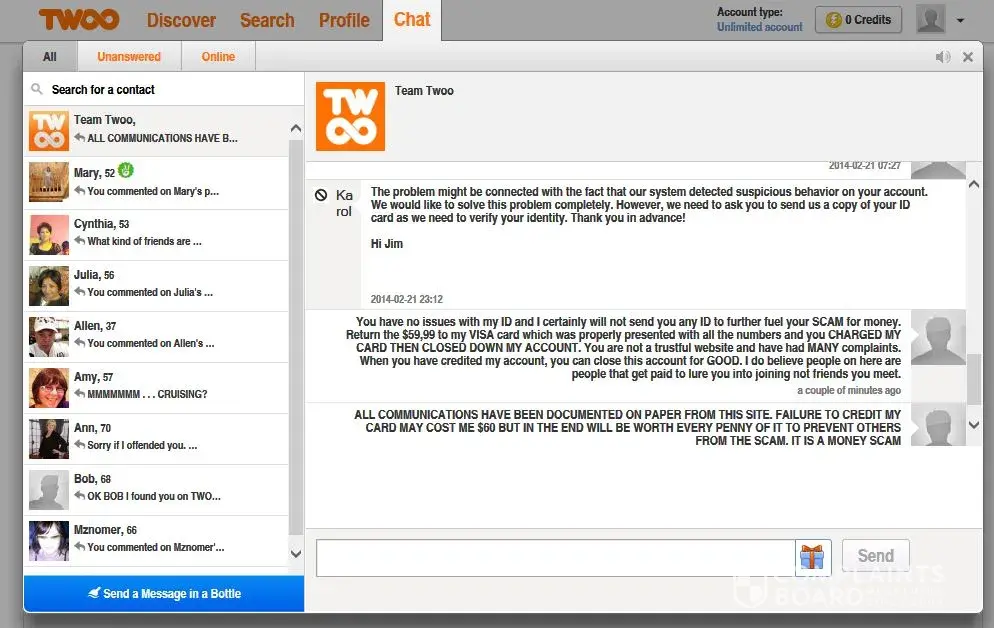Switch to the Online contacts tab
Viewport: 994px width, 628px height.
pyautogui.click(x=218, y=57)
